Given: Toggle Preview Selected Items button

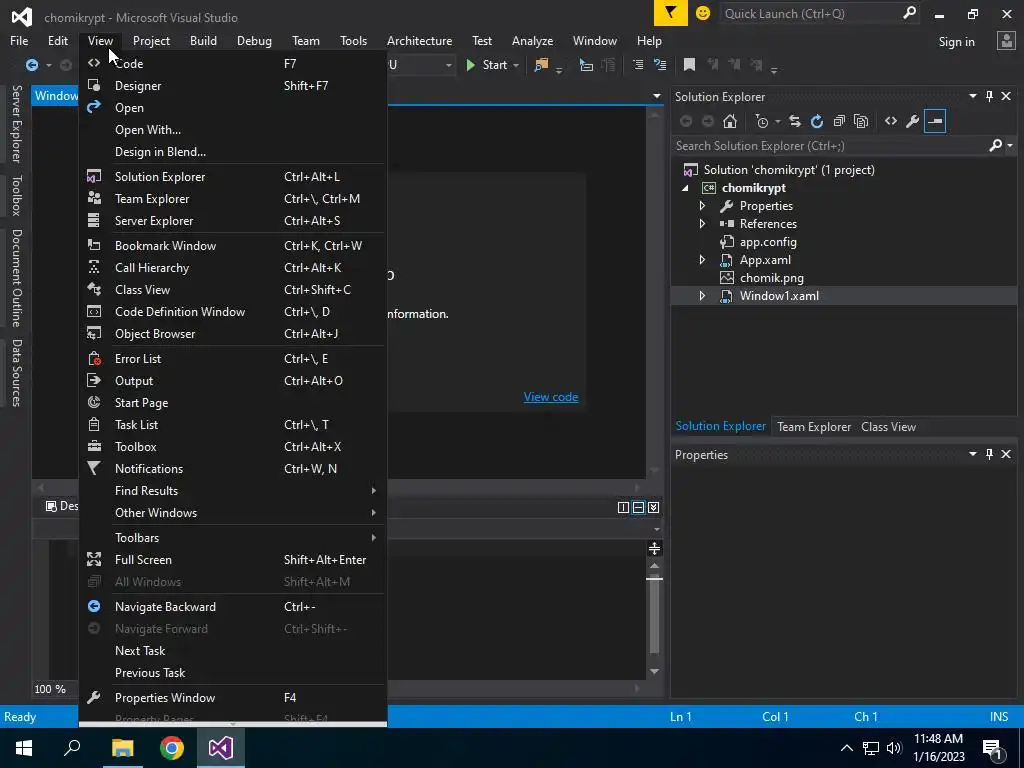Looking at the screenshot, I should point(935,121).
